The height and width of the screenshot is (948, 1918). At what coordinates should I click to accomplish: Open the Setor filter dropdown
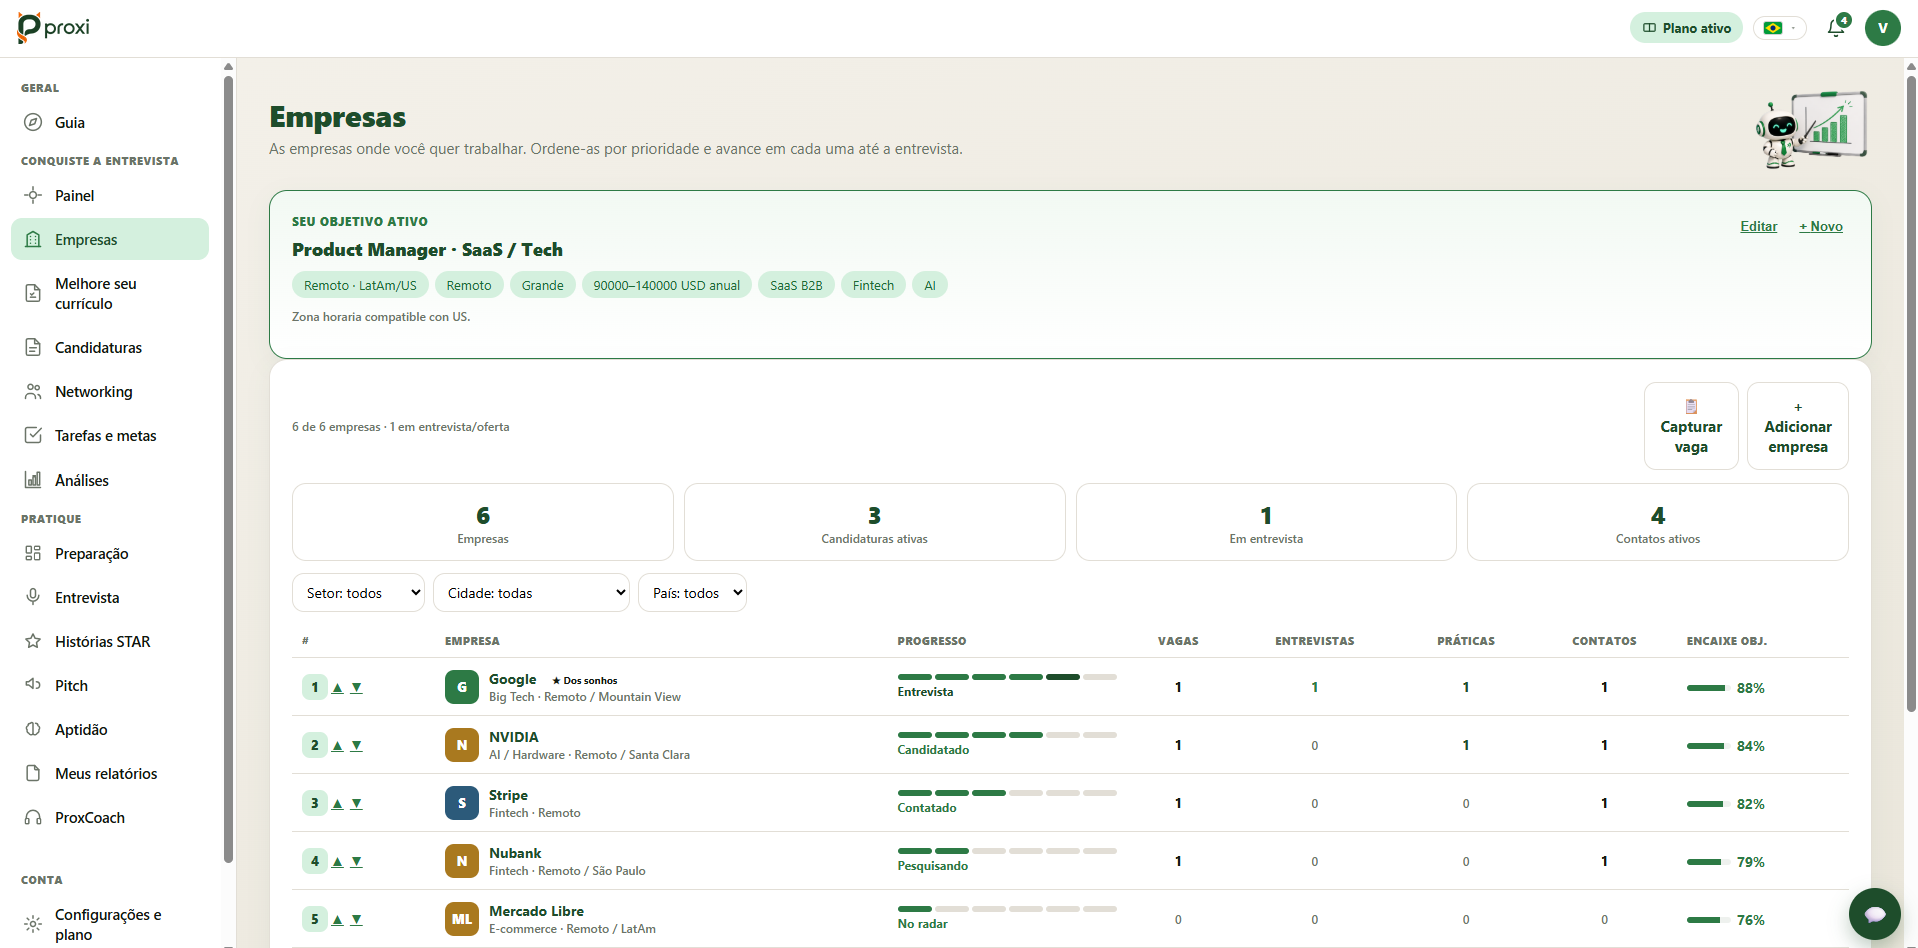358,592
